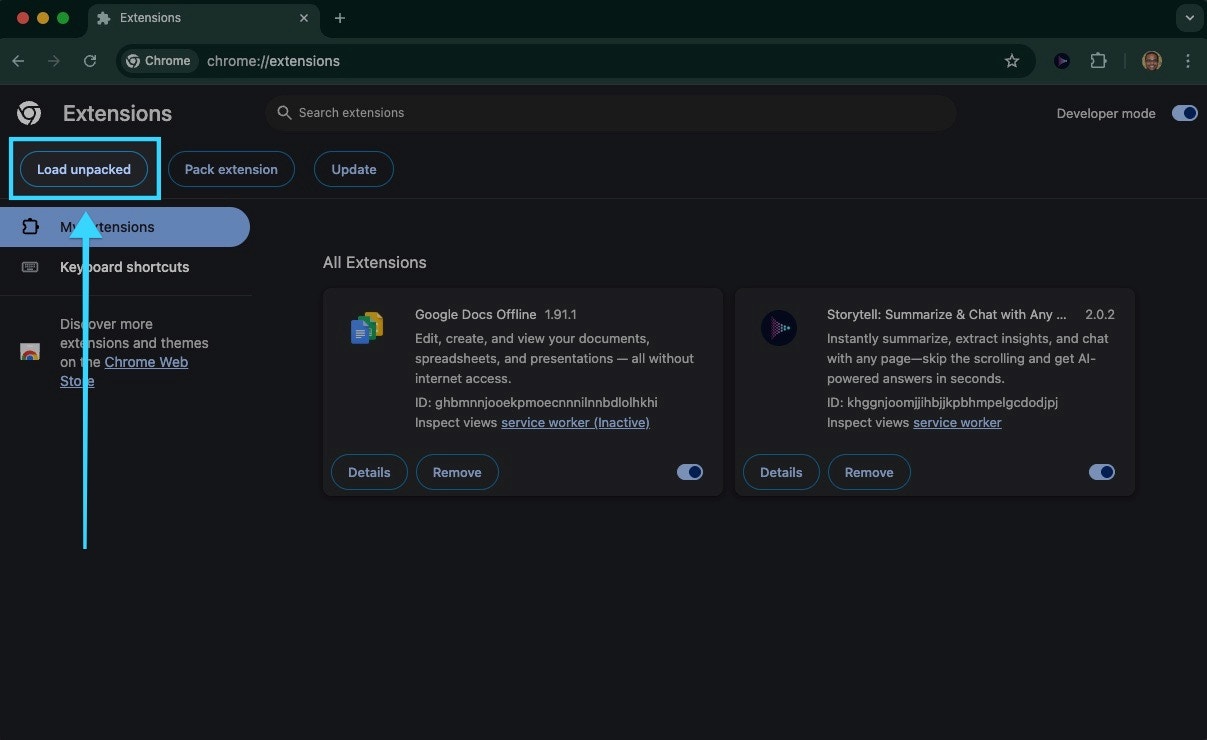Screen dimensions: 1207x740
Task: Click the Chrome logo beside Extensions title
Action: [29, 113]
